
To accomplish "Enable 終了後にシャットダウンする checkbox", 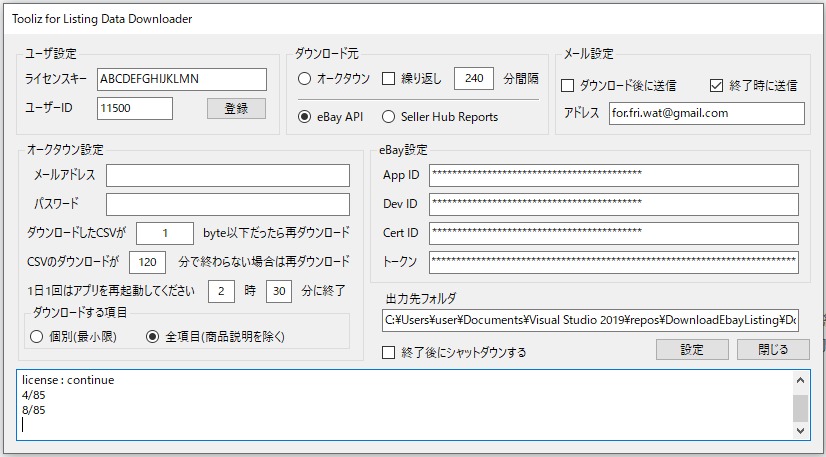I will point(389,352).
